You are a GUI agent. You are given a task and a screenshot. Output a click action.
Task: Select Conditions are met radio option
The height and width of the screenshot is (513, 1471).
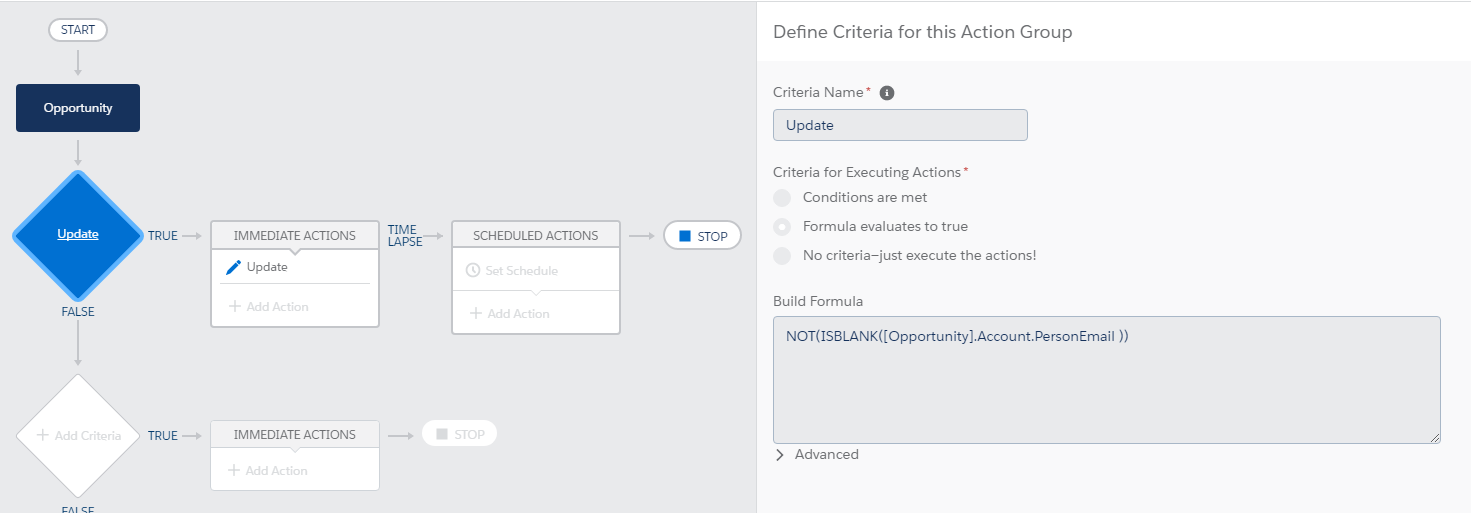[782, 198]
